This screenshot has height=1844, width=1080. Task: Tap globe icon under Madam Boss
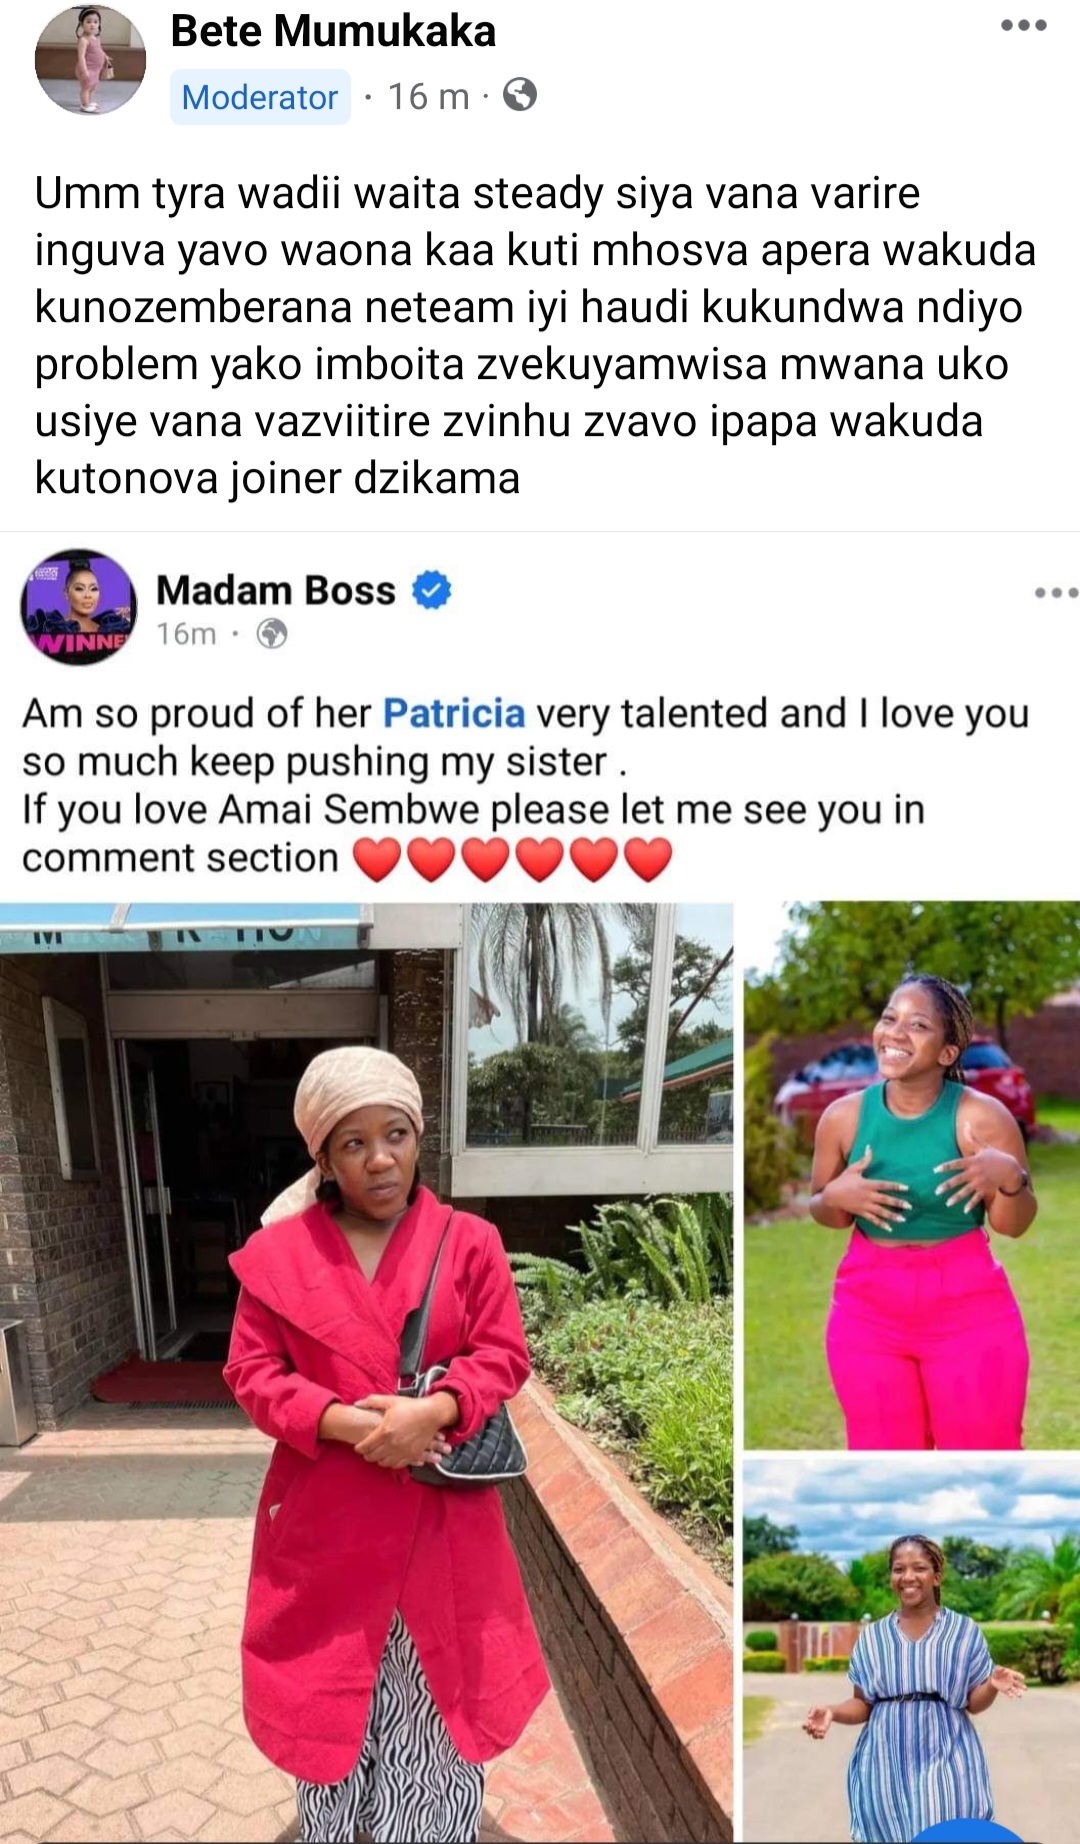272,634
